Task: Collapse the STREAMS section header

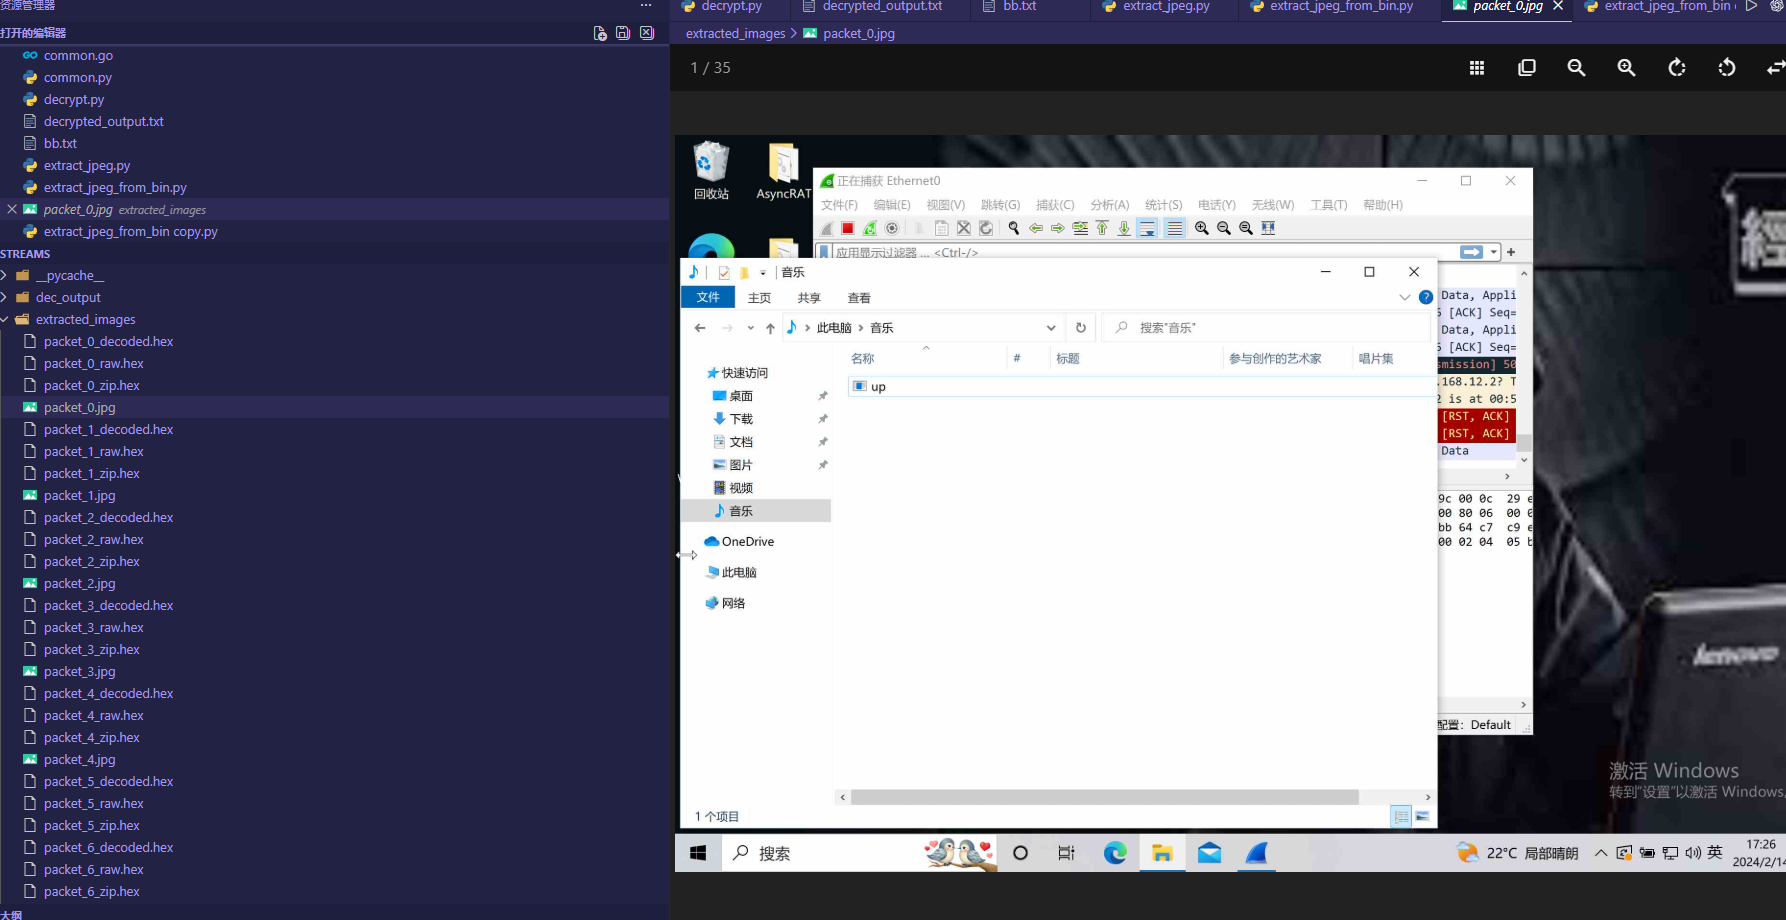Action: 25,254
